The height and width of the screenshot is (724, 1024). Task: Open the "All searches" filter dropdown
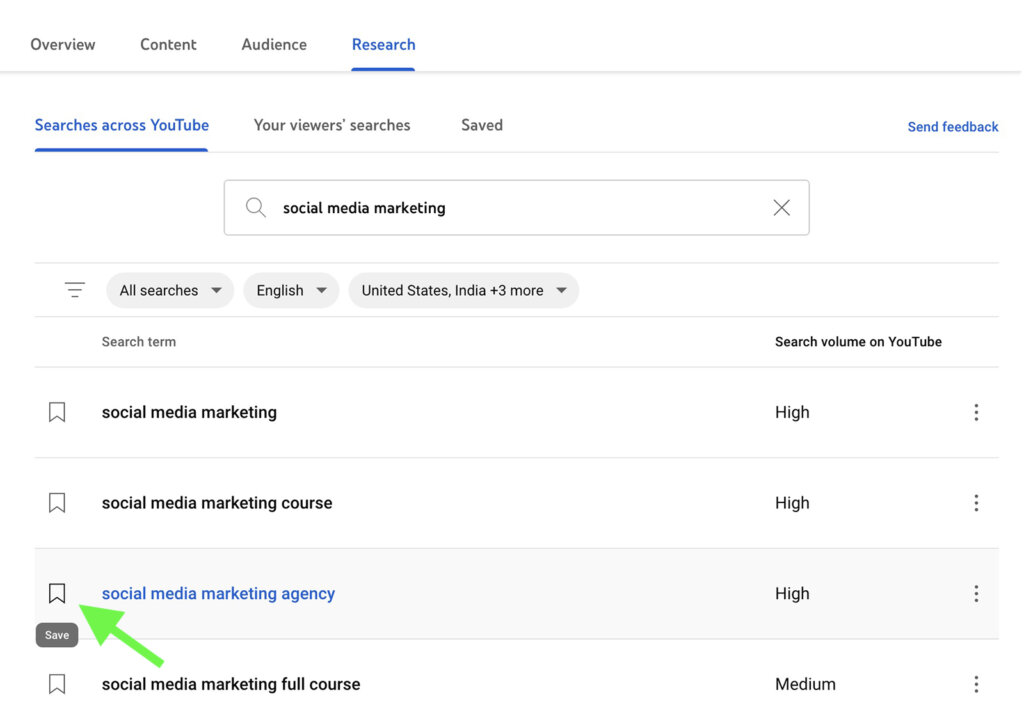(169, 289)
